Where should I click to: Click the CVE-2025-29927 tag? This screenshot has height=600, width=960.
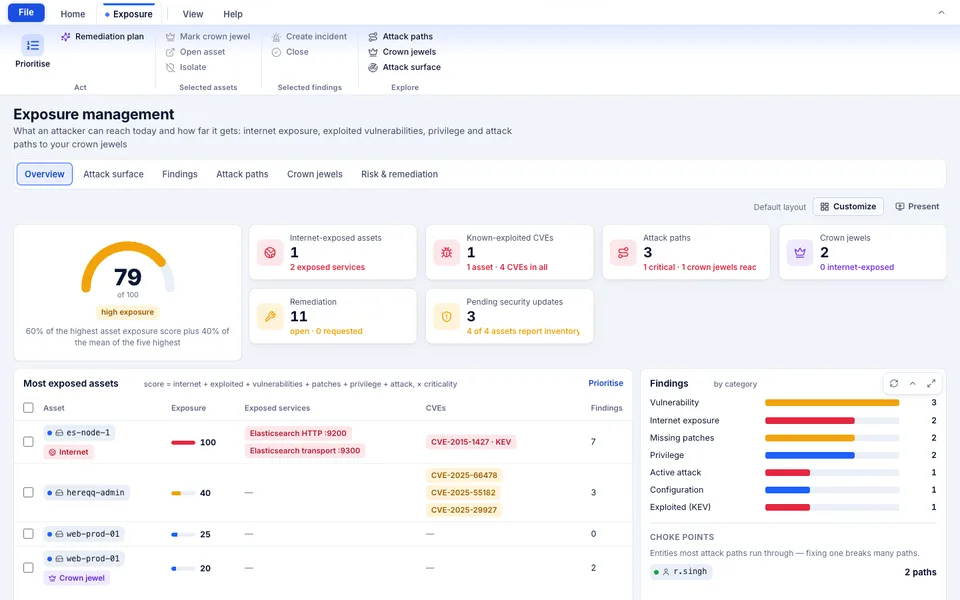463,509
